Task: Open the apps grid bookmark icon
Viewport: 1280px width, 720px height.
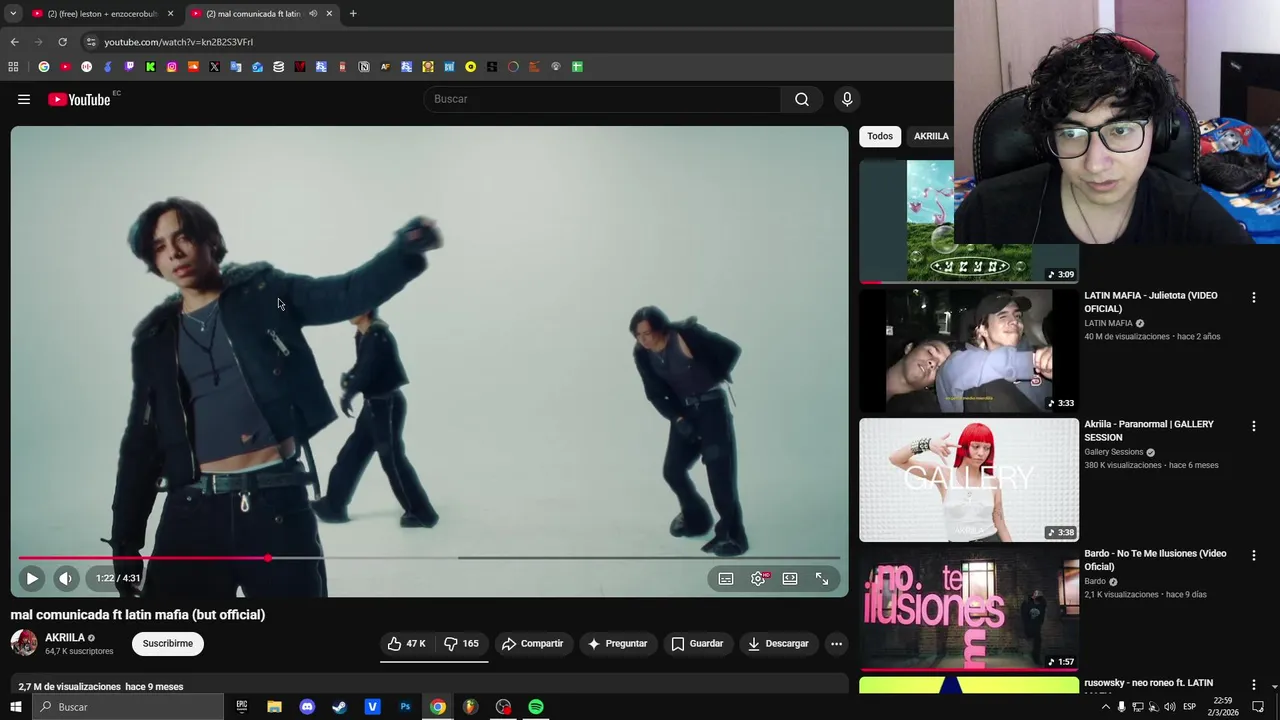Action: point(13,67)
